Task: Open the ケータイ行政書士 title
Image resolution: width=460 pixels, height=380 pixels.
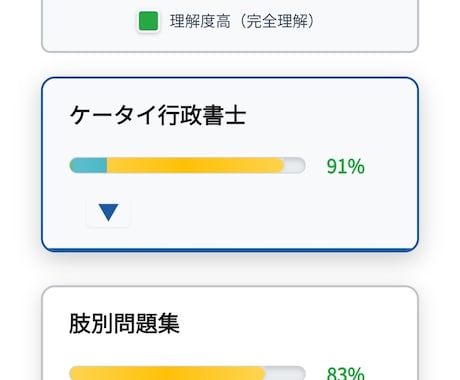Action: [158, 115]
